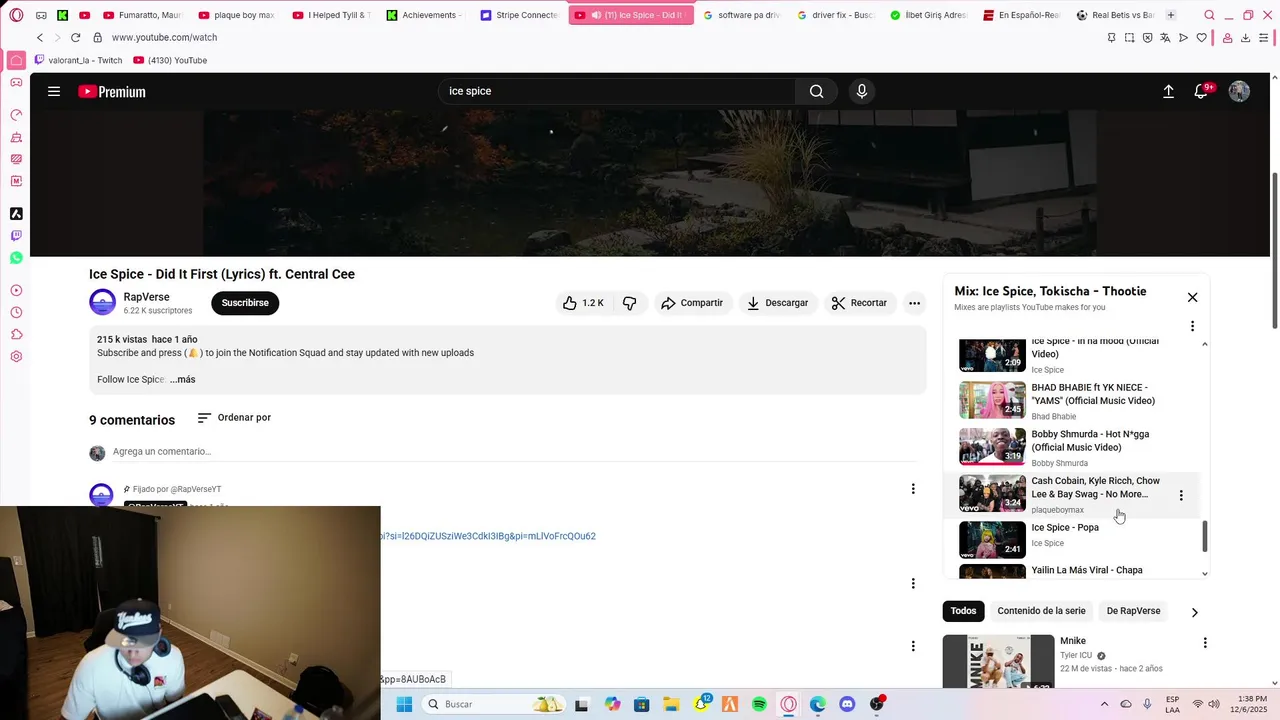Download video with Descargar button

point(777,303)
